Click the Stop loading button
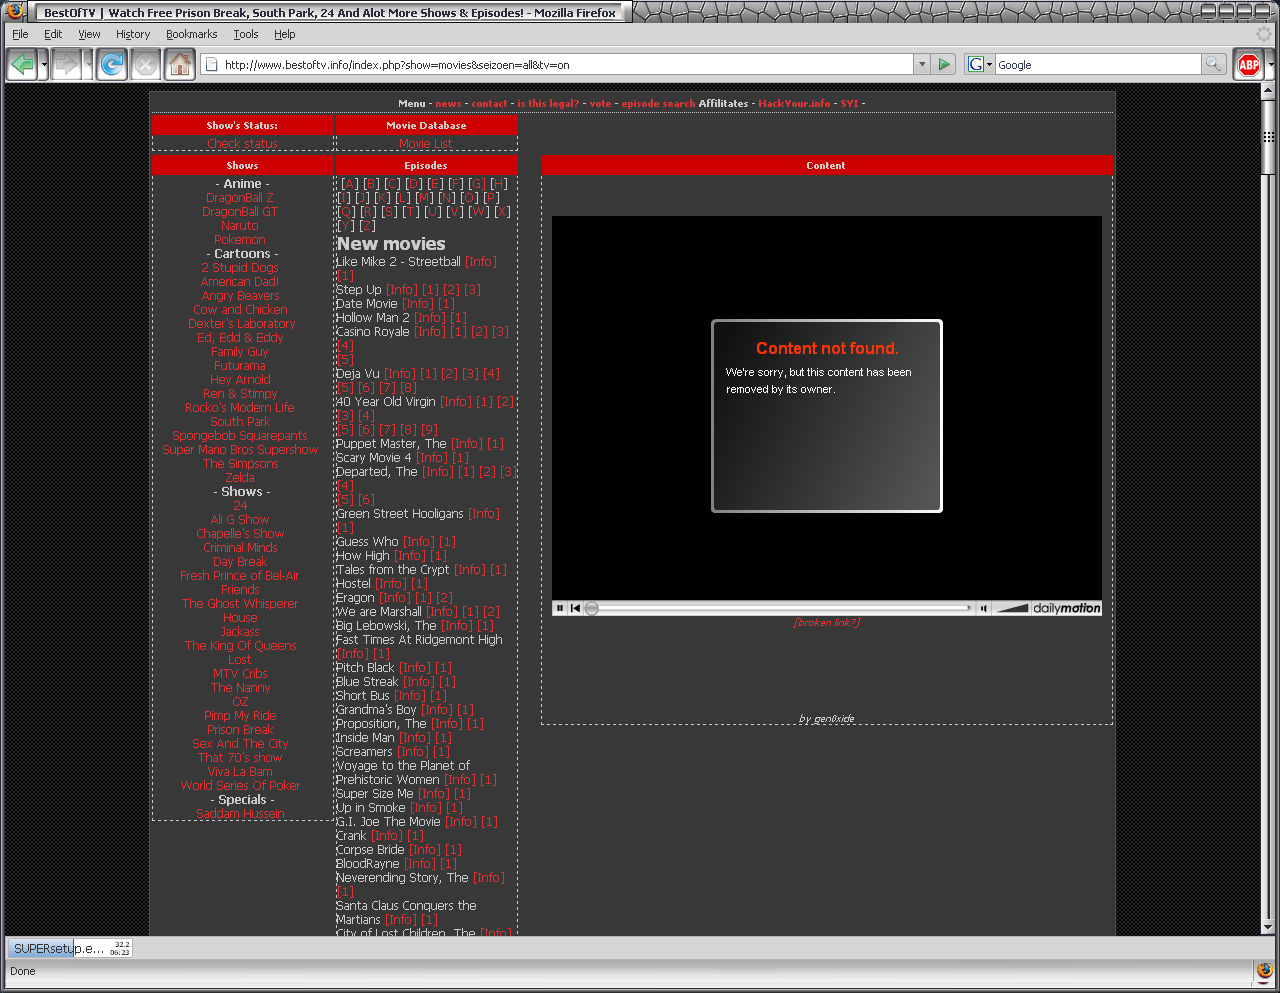This screenshot has height=993, width=1280. point(146,65)
